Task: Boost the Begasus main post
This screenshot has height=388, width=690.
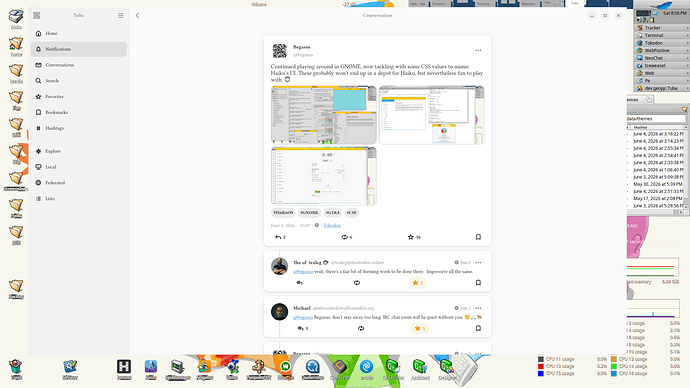Action: [x=347, y=237]
